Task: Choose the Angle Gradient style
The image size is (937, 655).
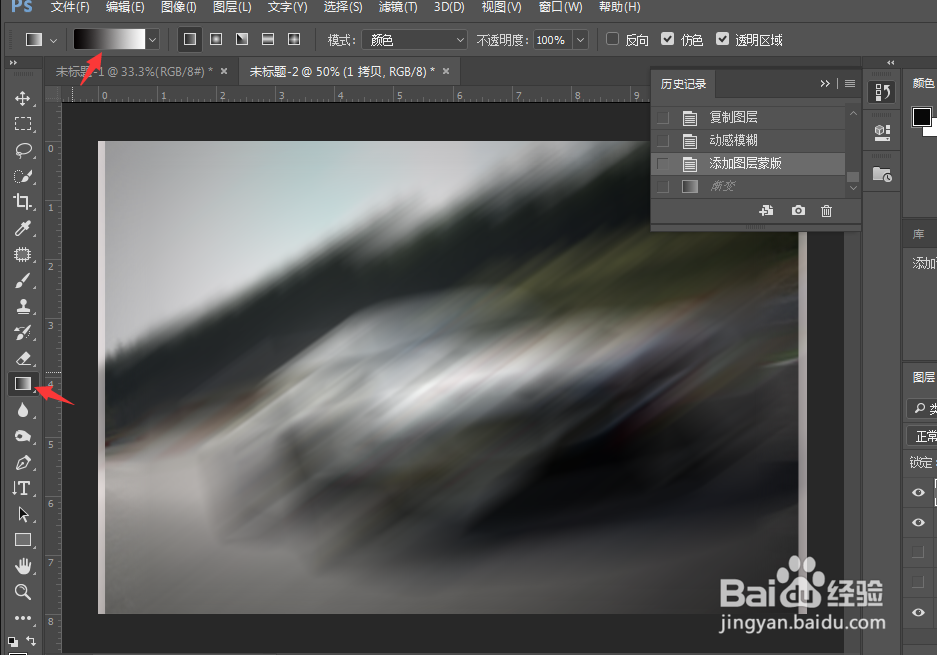Action: tap(242, 39)
